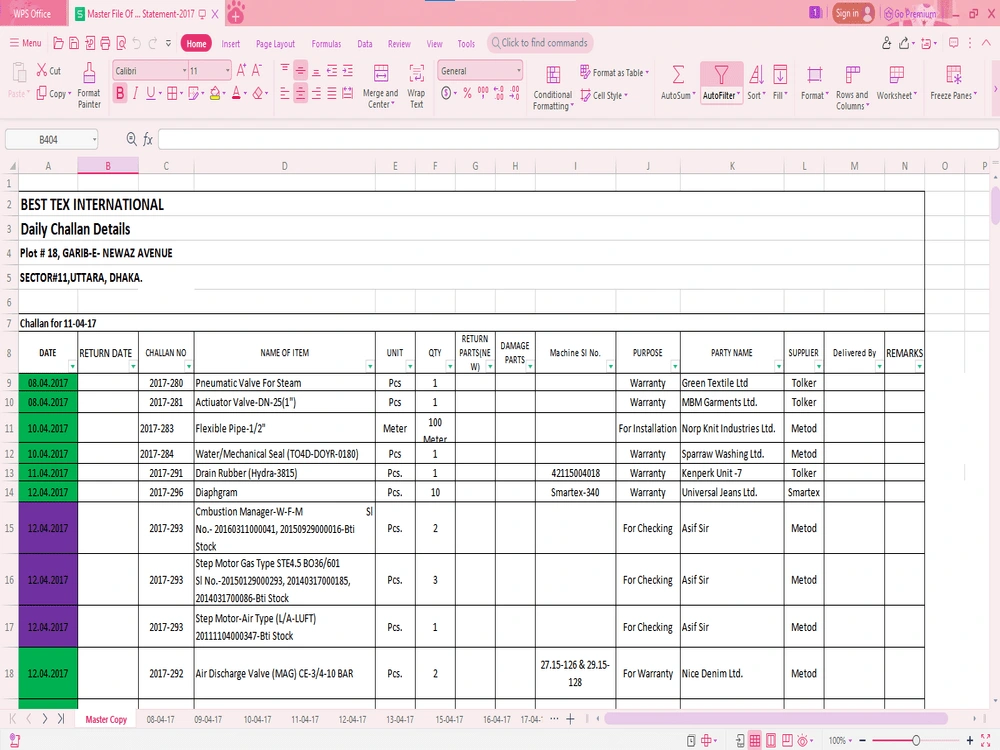Toggle Wrap Text
The width and height of the screenshot is (1000, 750).
(416, 74)
